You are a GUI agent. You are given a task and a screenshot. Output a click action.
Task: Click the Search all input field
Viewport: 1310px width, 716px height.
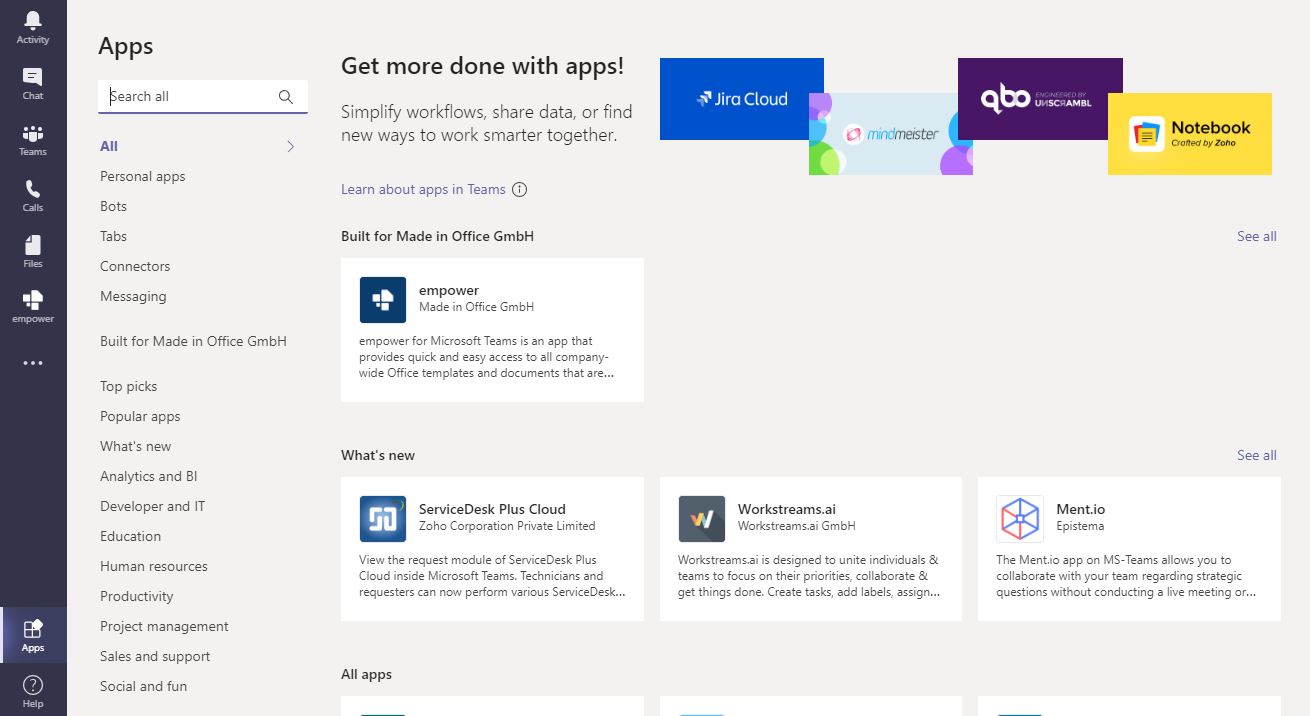point(190,97)
